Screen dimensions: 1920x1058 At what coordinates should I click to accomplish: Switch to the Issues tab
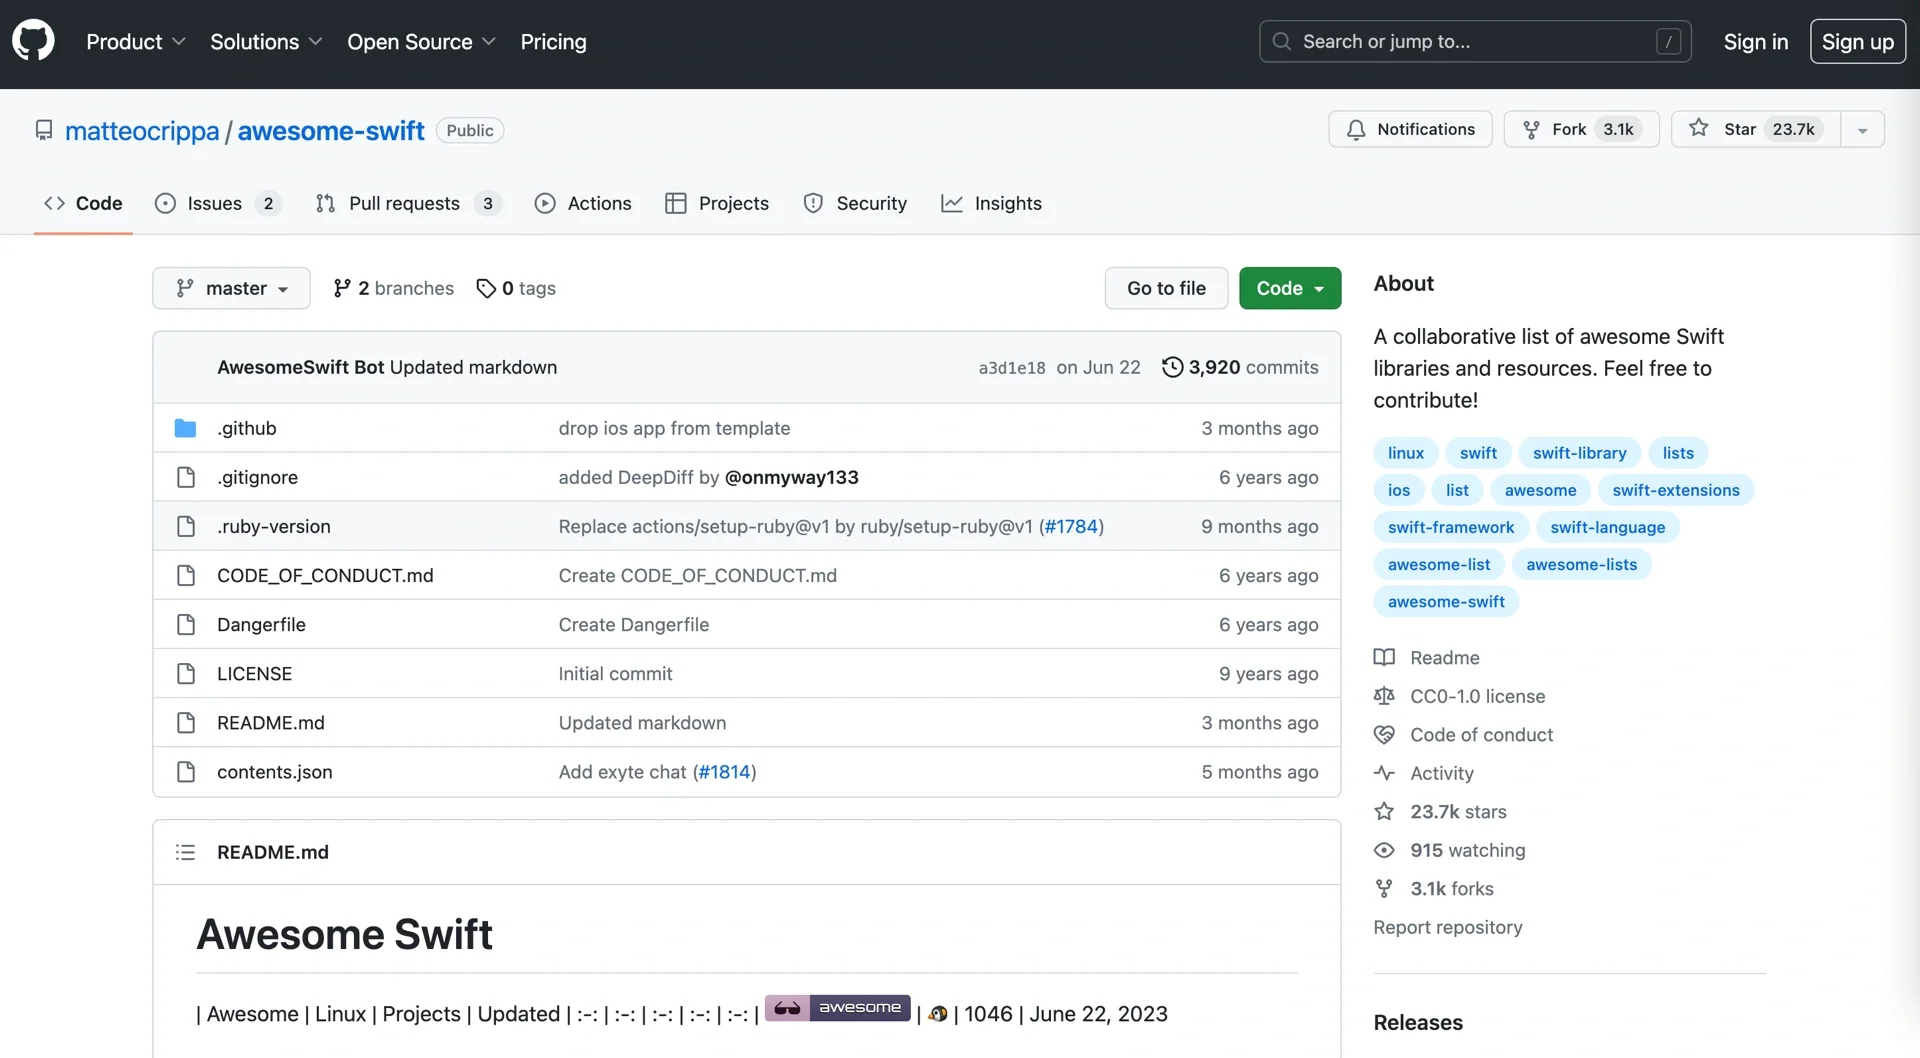tap(218, 203)
